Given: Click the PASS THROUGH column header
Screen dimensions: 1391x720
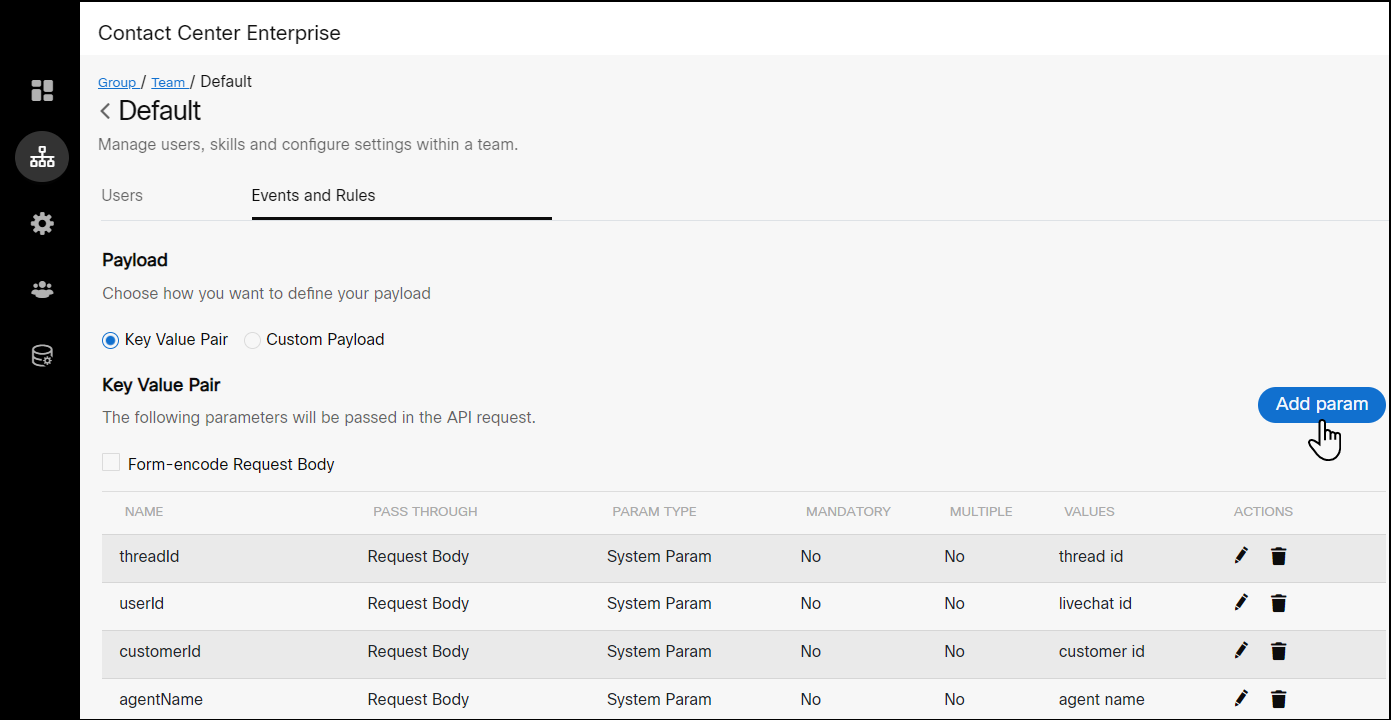Looking at the screenshot, I should tap(425, 511).
